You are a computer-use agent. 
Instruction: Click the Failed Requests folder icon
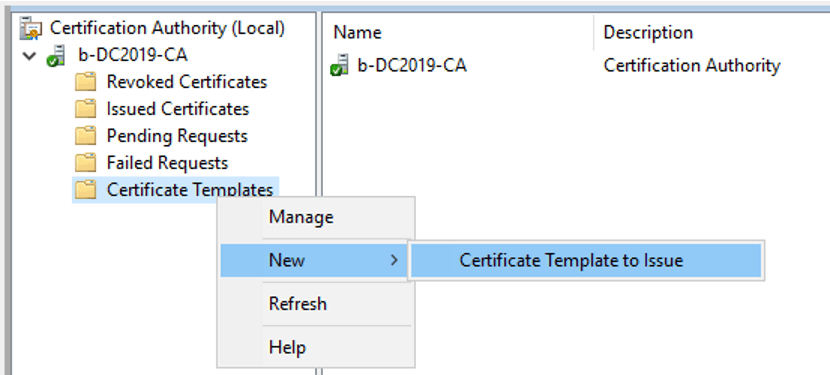coord(85,163)
